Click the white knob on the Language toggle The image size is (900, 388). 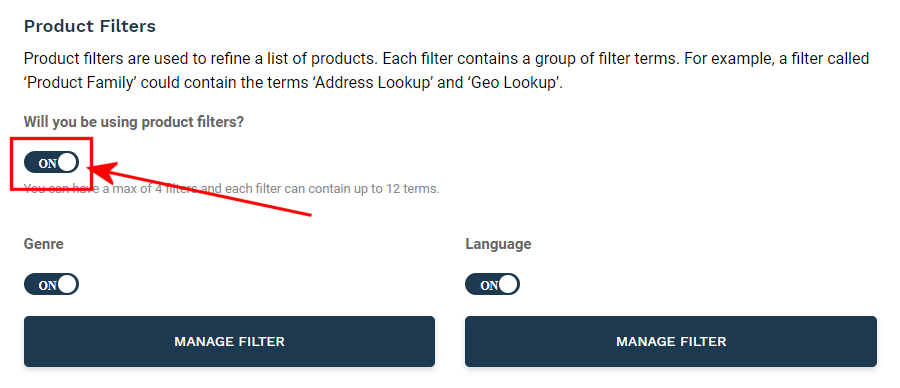point(509,285)
